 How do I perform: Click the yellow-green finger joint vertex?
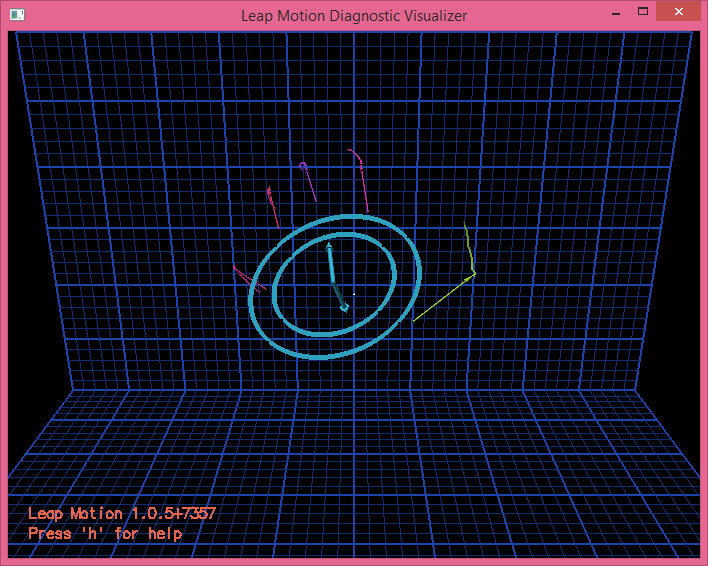(473, 273)
